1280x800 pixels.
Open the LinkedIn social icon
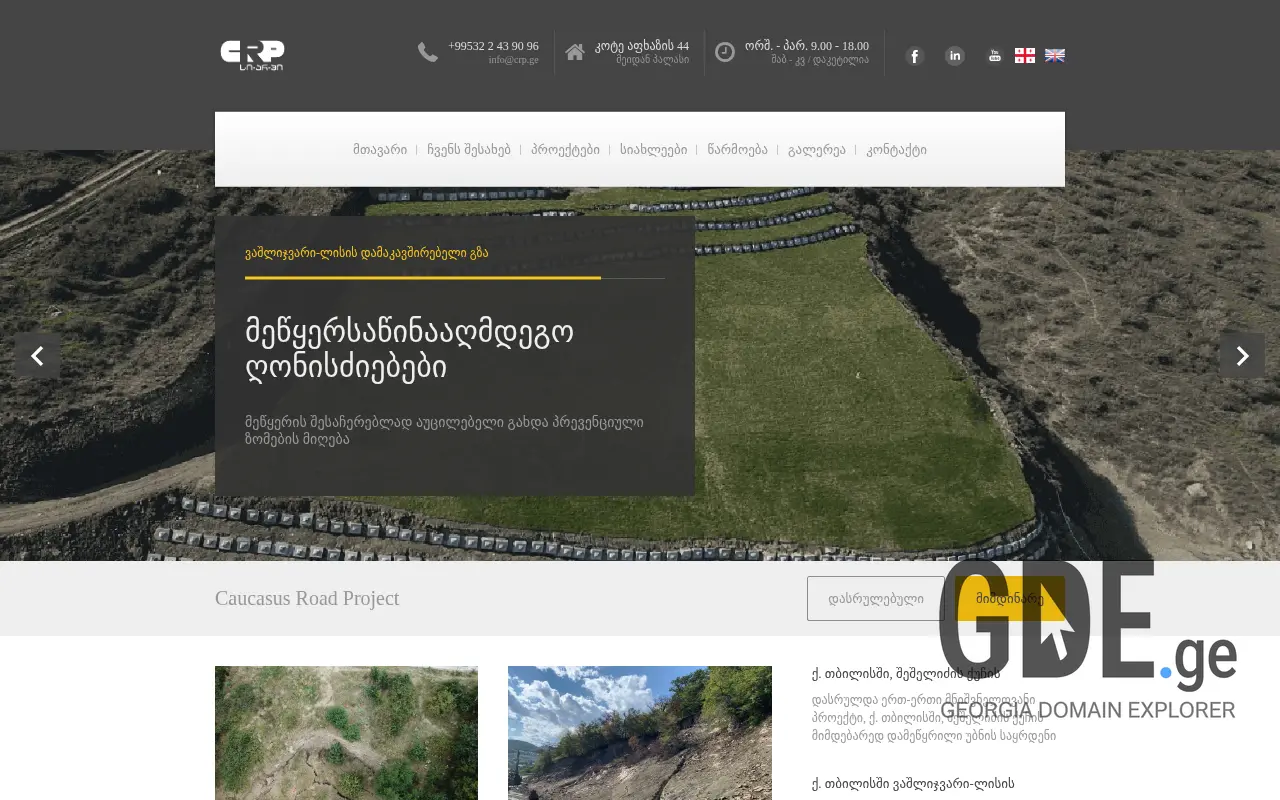tap(954, 55)
